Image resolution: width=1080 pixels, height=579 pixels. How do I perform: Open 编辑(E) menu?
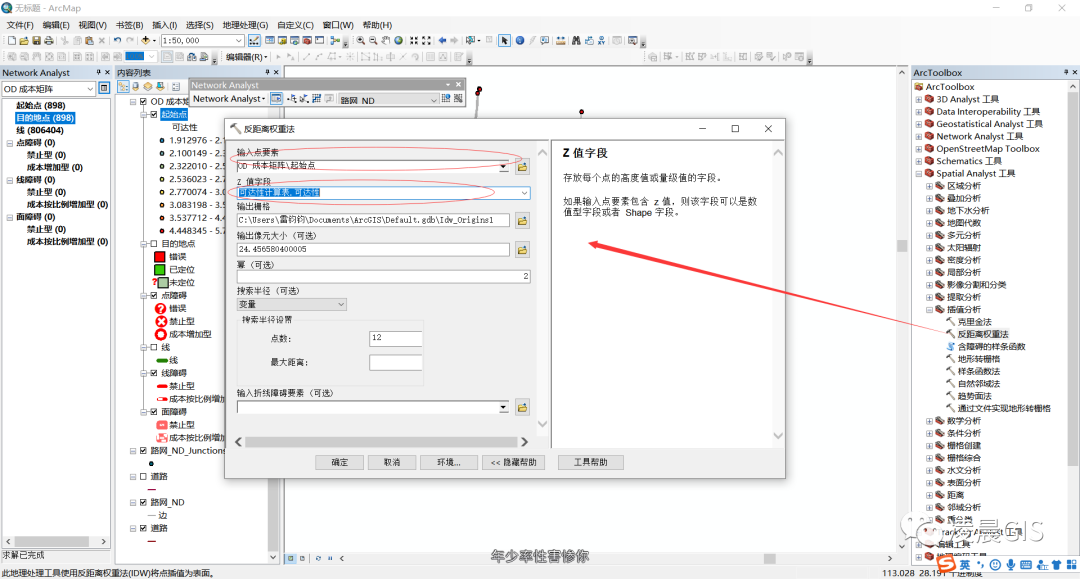point(56,25)
